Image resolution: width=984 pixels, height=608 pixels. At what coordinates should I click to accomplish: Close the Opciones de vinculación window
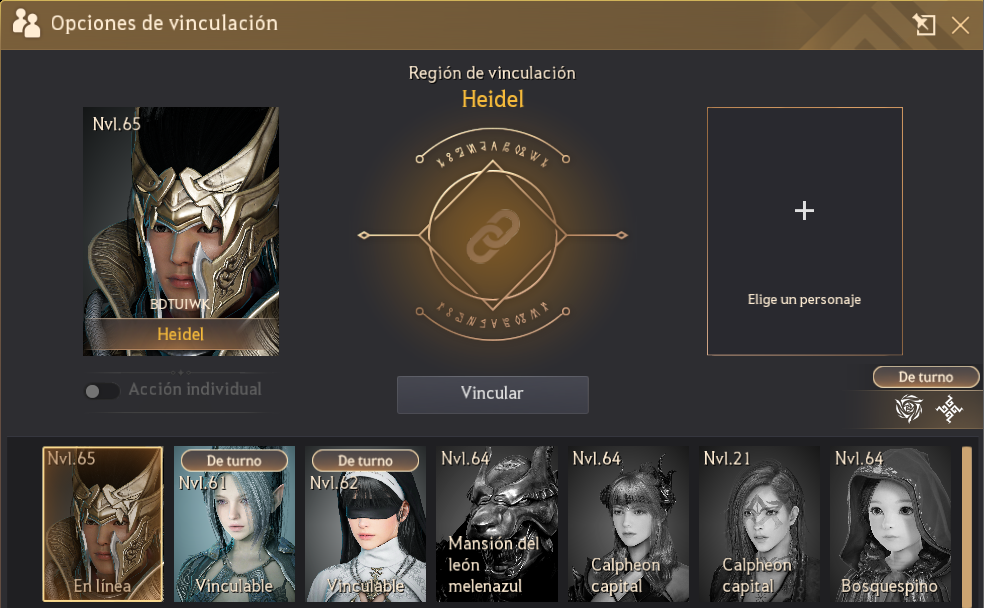(960, 25)
